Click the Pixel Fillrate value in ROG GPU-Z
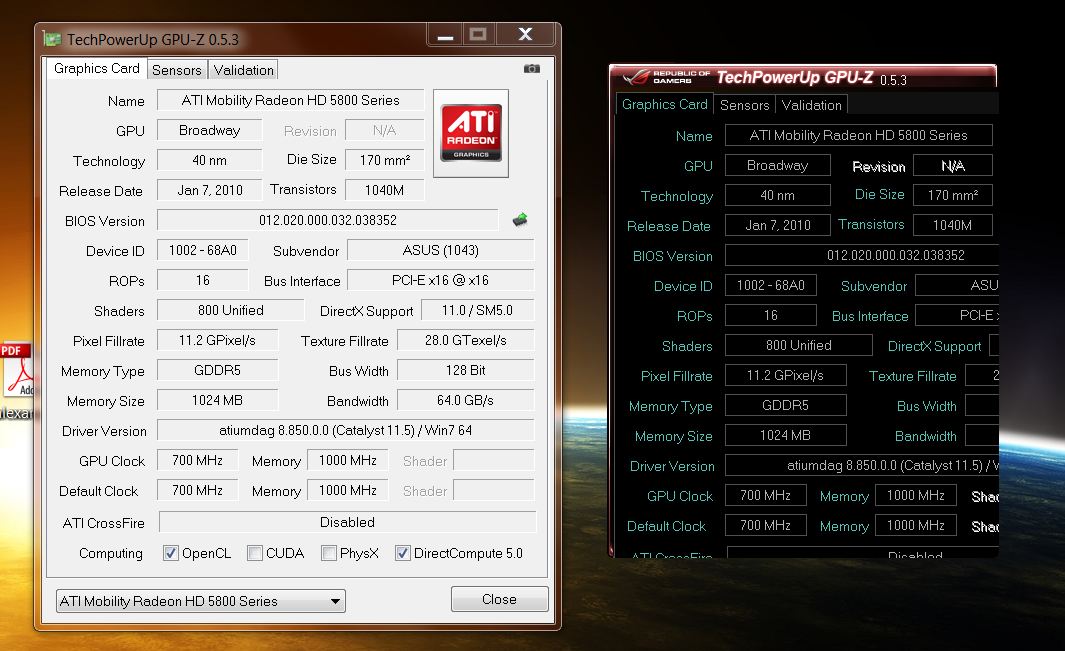The width and height of the screenshot is (1065, 651). point(786,375)
